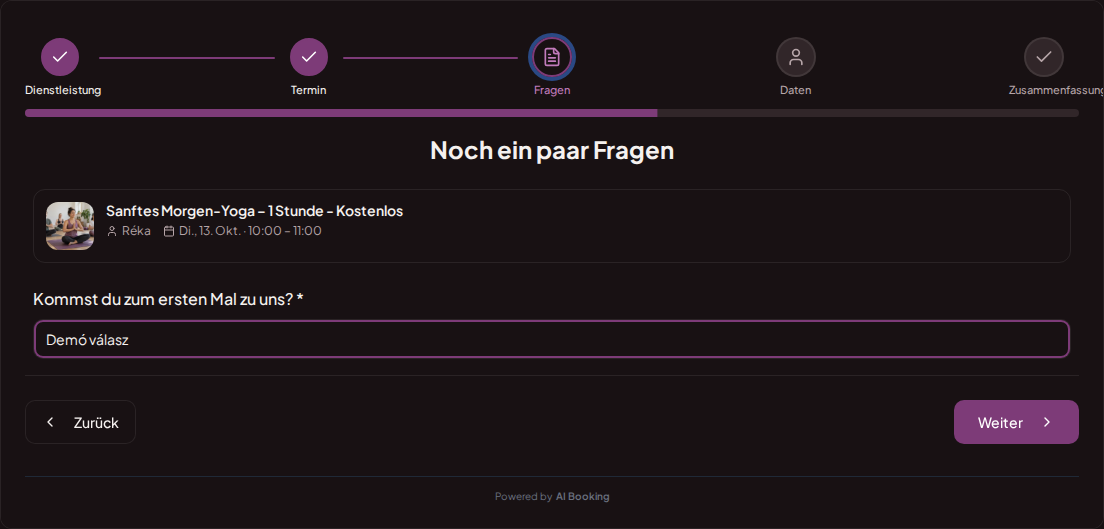Viewport: 1104px width, 529px height.
Task: Click the Termin step label
Action: pyautogui.click(x=308, y=90)
